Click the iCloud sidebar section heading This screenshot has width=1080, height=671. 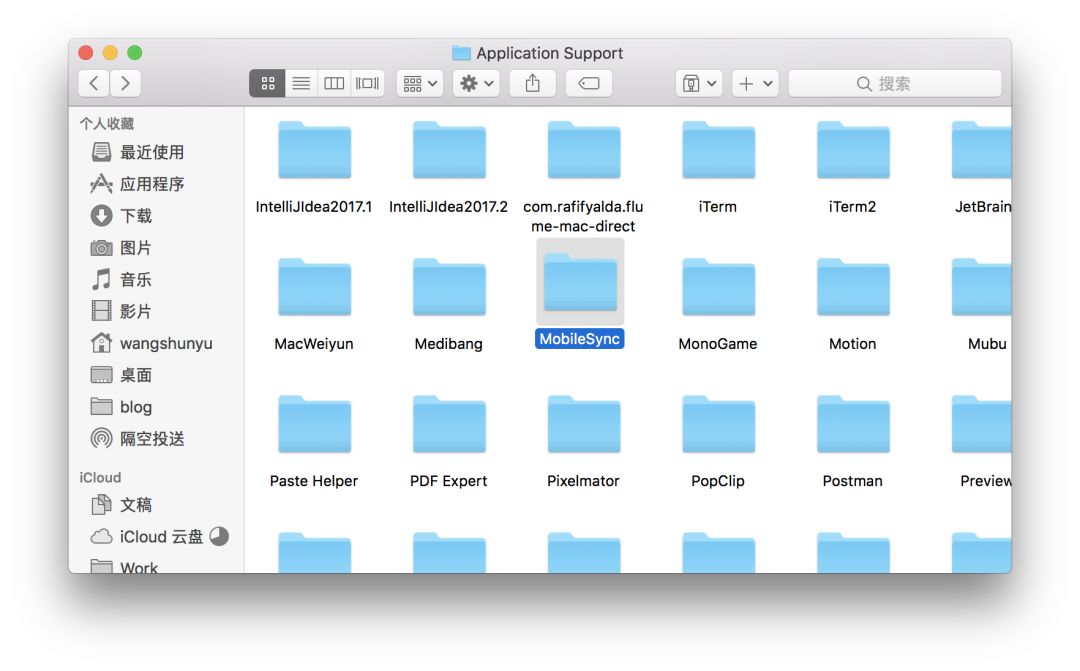click(100, 477)
